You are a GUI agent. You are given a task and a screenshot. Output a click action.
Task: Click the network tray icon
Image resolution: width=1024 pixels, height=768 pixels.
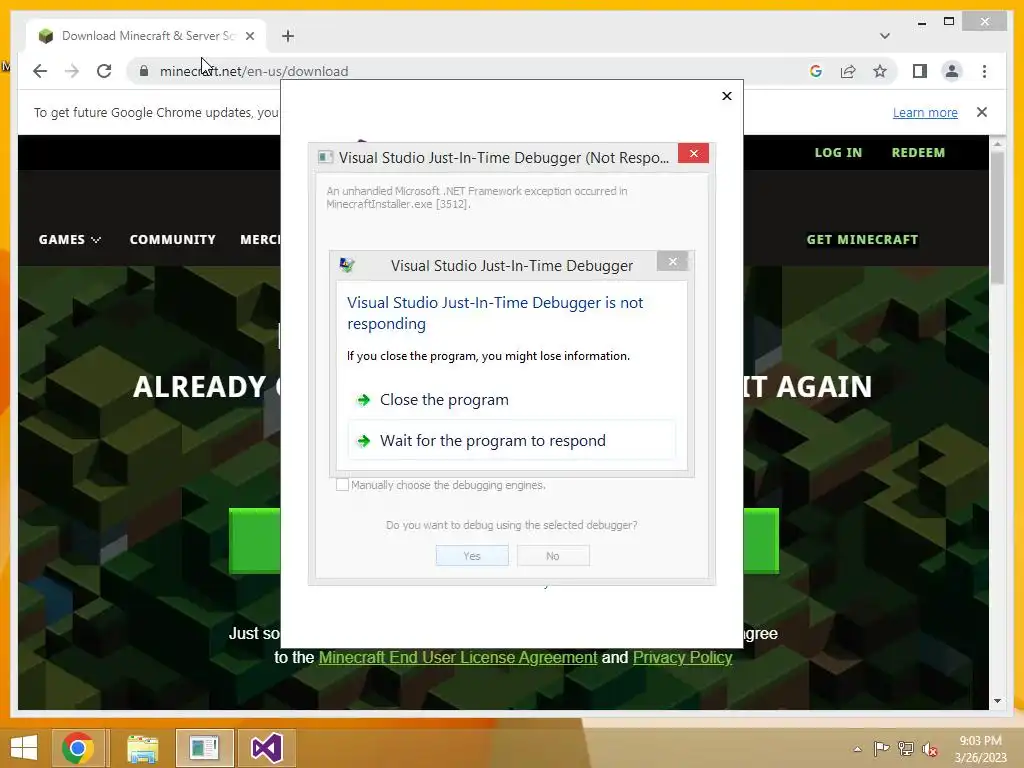906,748
